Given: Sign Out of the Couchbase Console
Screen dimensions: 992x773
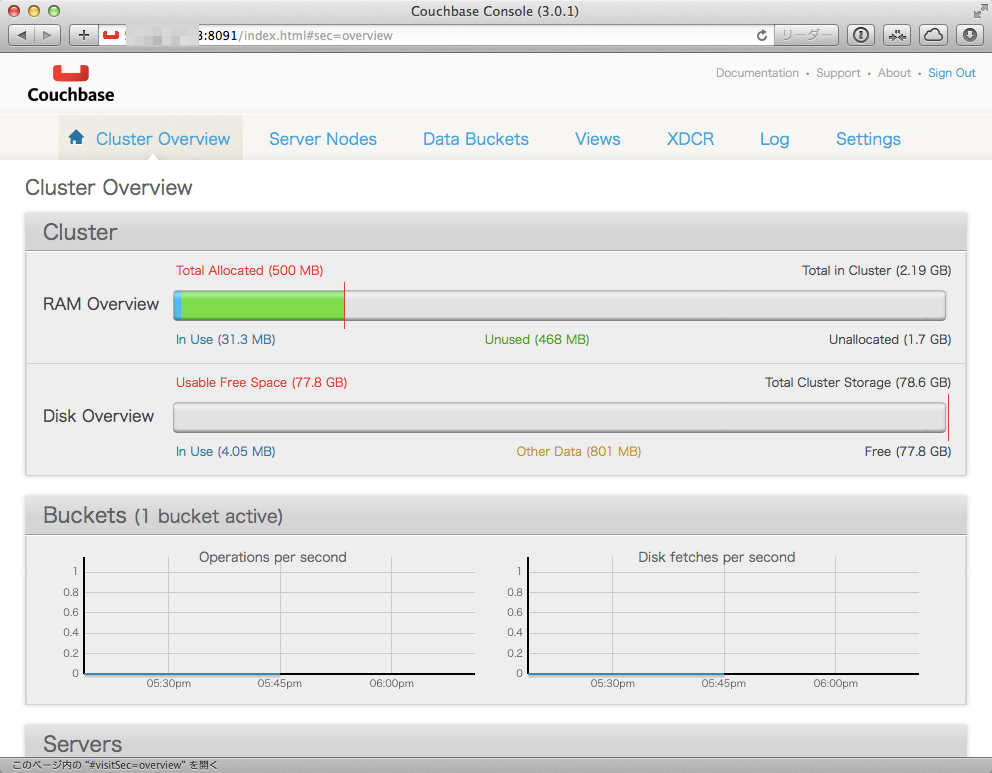Looking at the screenshot, I should pos(951,72).
